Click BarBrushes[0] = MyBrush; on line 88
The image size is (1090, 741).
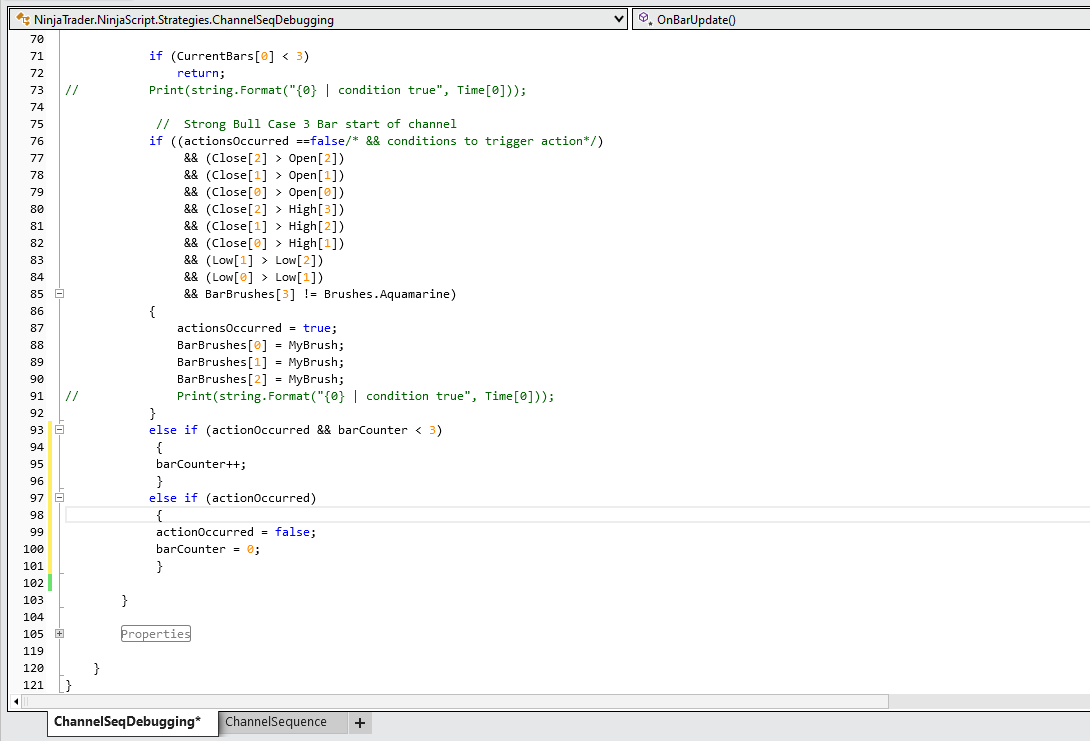click(x=260, y=345)
